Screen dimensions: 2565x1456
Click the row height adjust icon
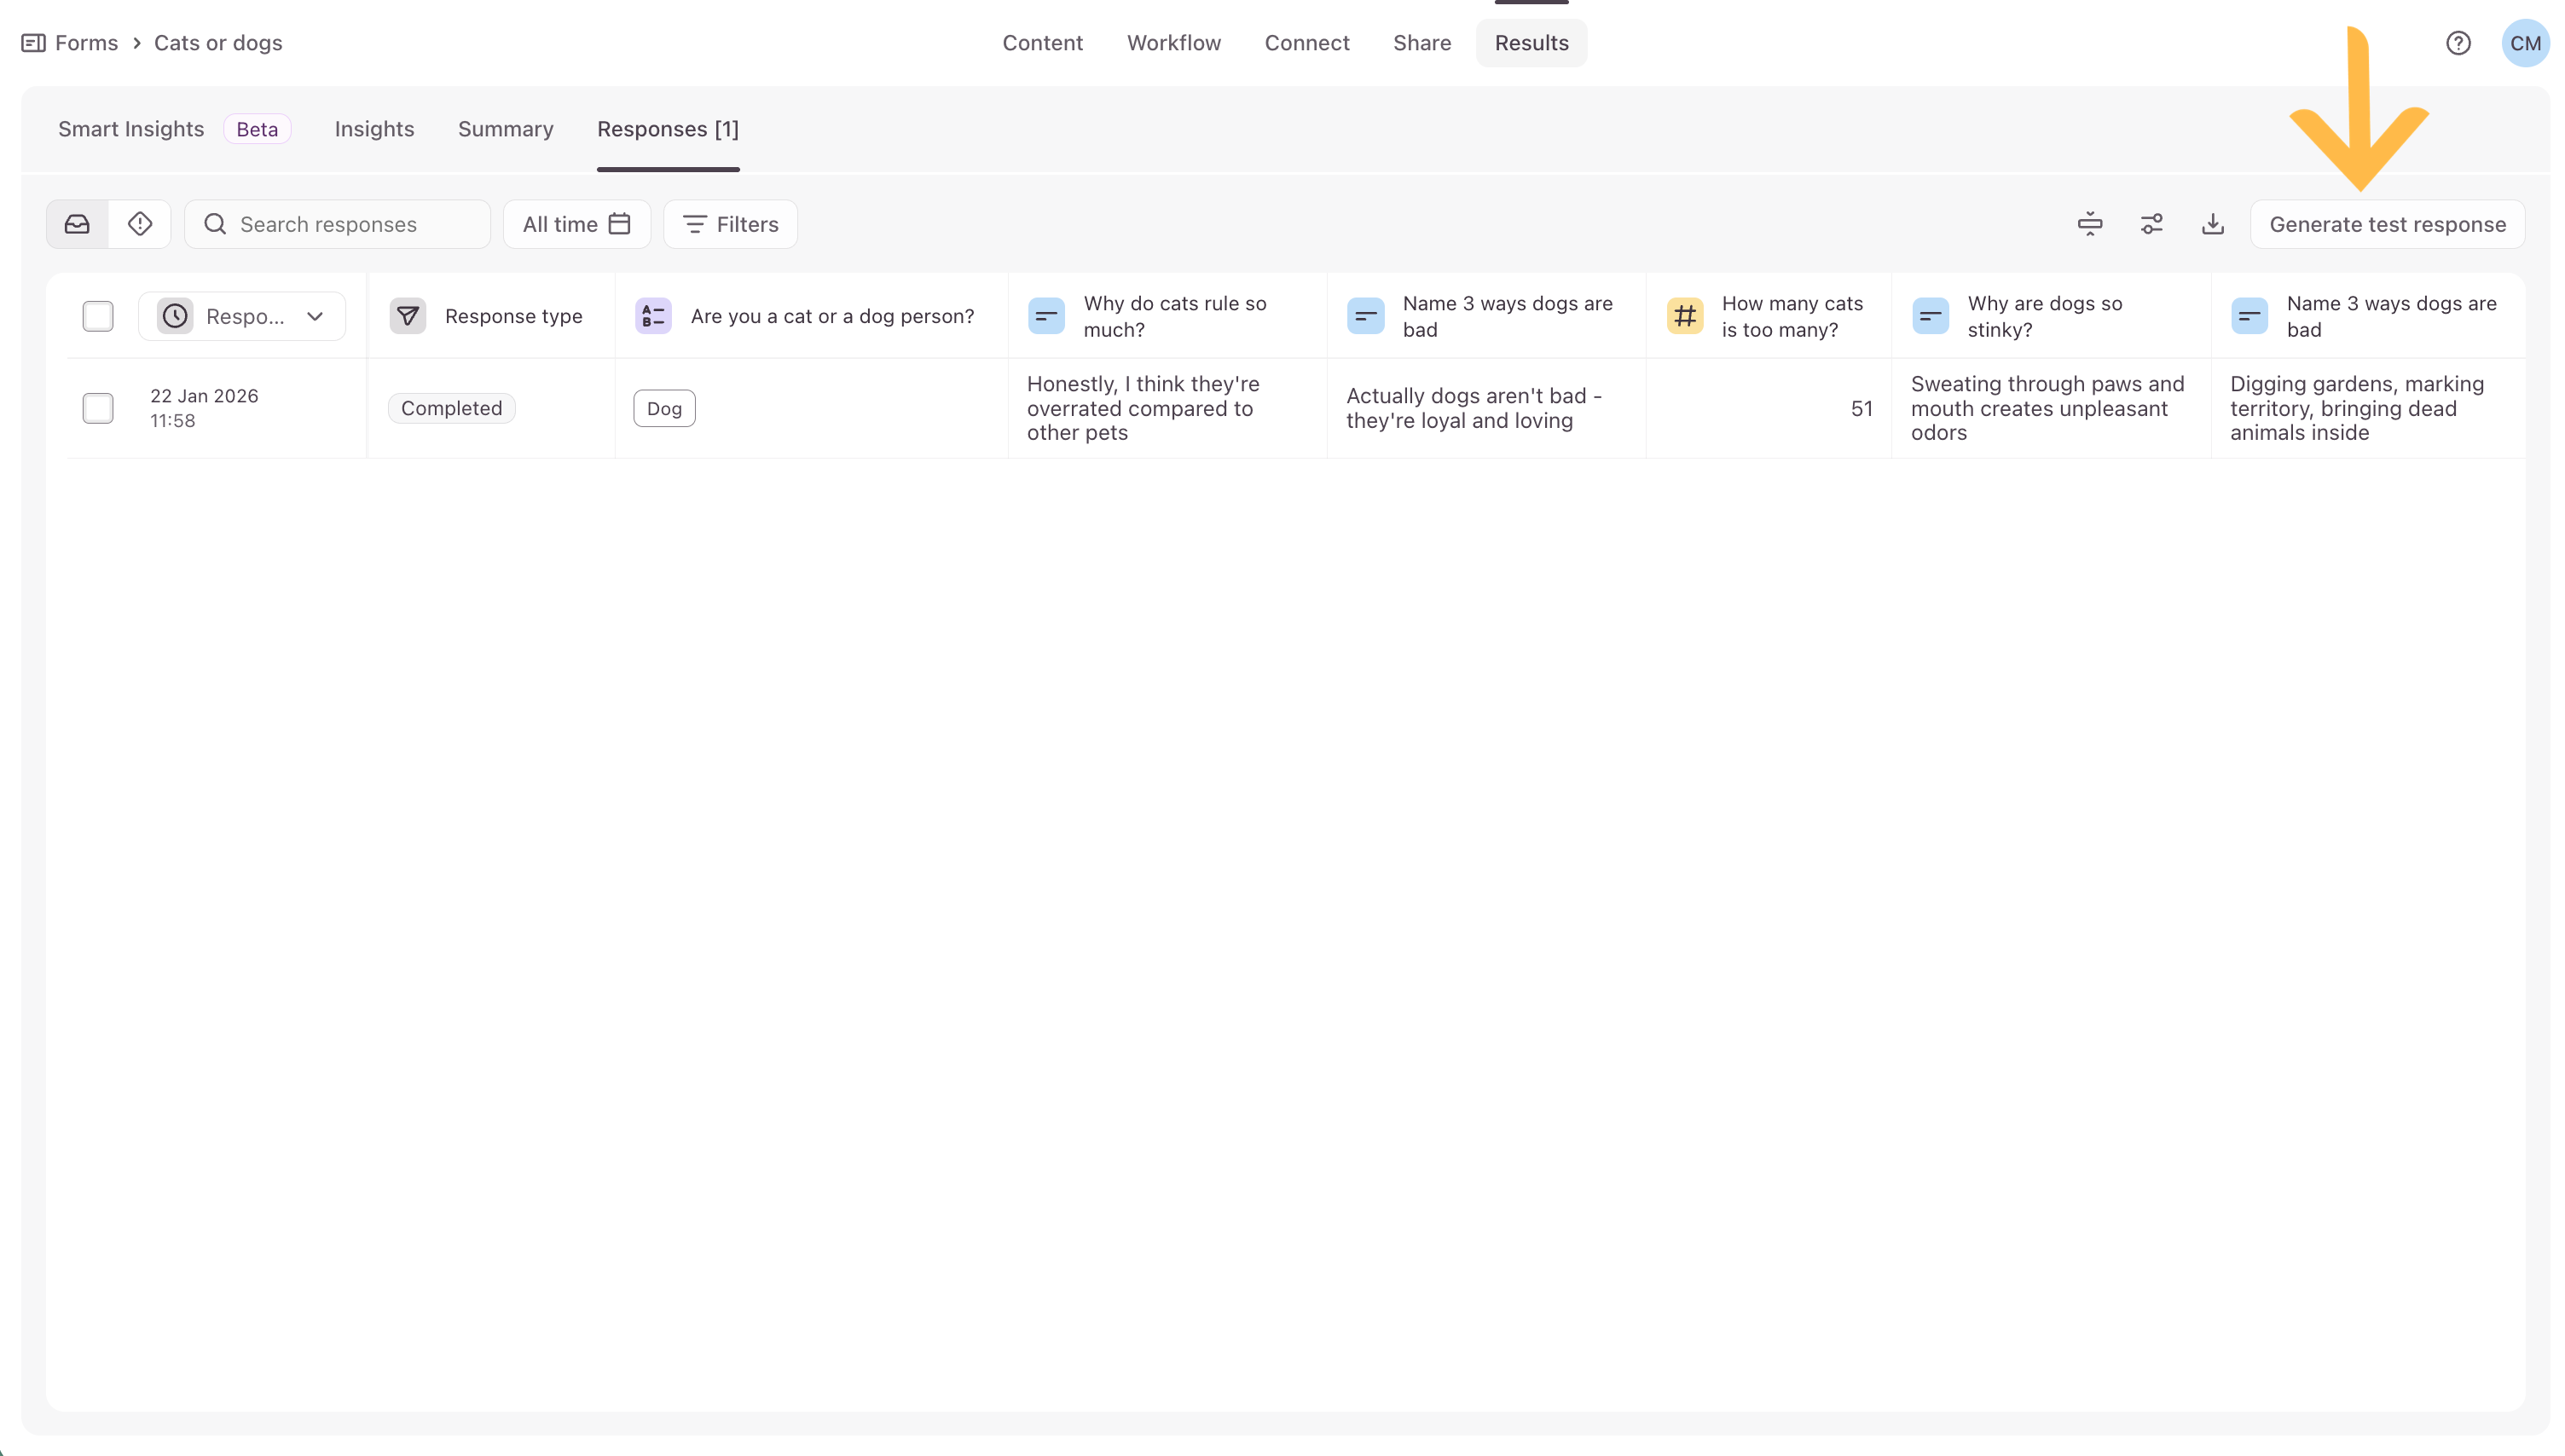coord(2089,224)
